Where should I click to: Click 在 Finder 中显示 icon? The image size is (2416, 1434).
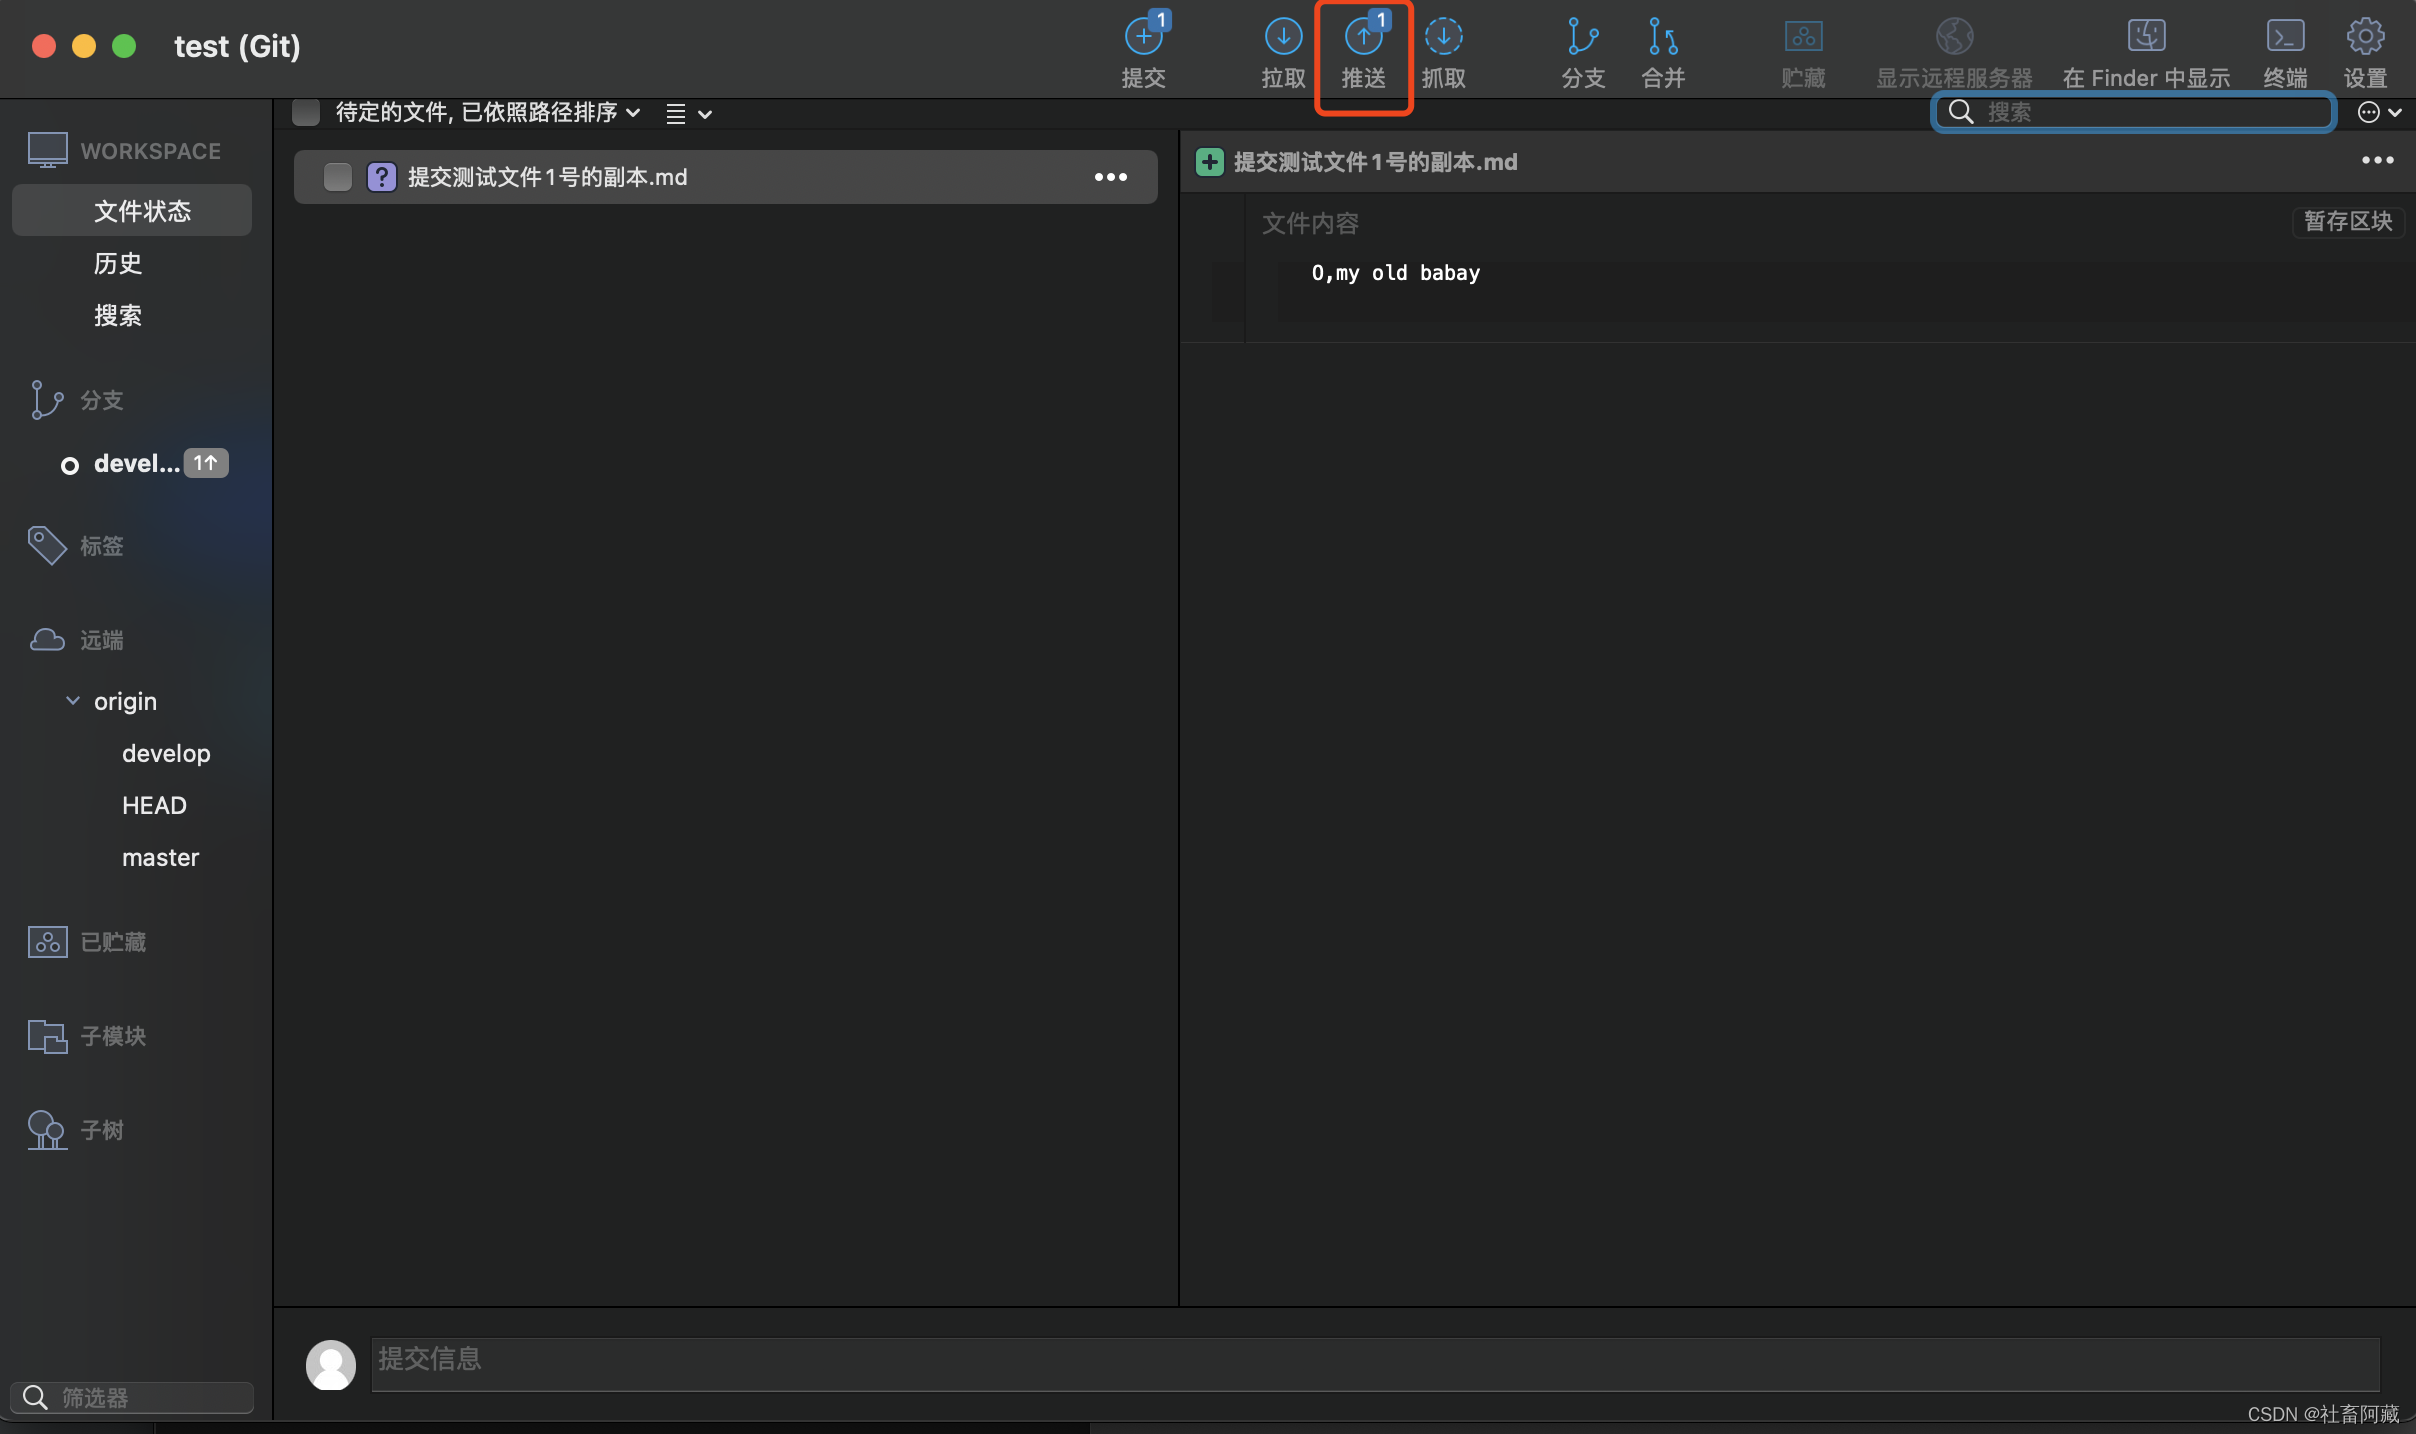pos(2146,38)
